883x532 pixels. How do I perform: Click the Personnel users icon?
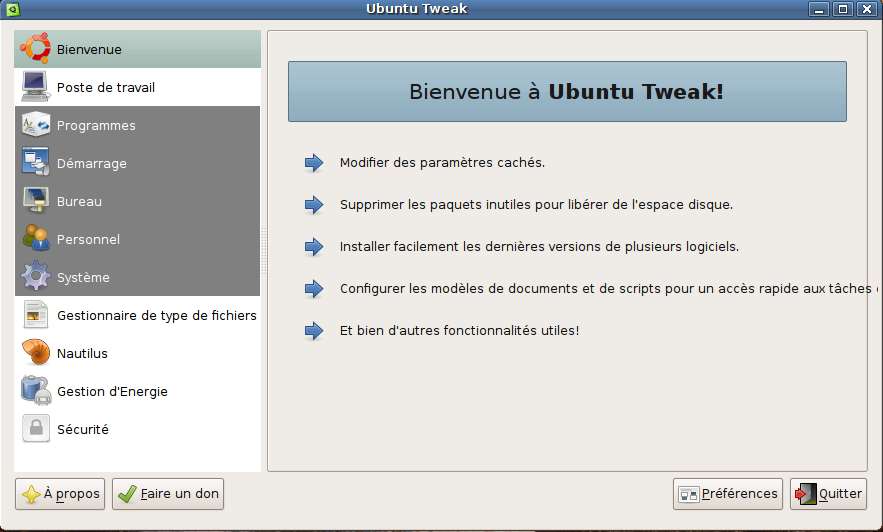(x=35, y=238)
